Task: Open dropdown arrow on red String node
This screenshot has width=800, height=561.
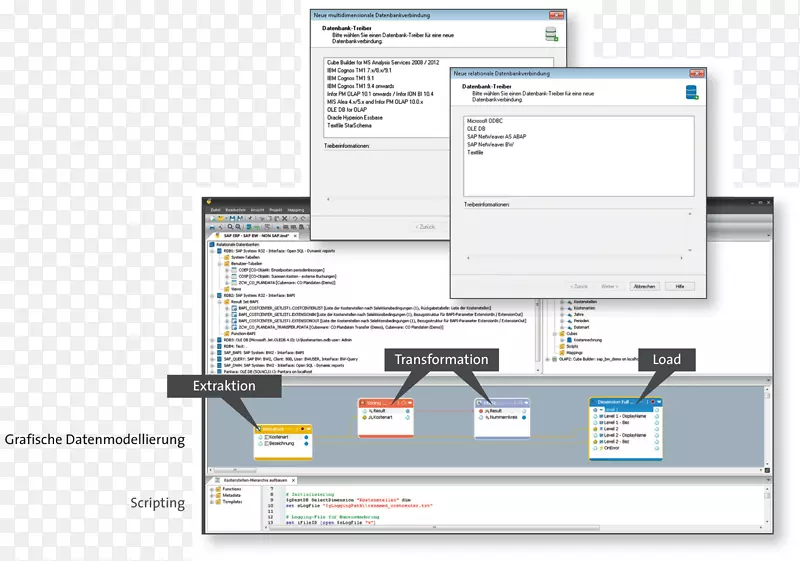Action: (x=410, y=403)
